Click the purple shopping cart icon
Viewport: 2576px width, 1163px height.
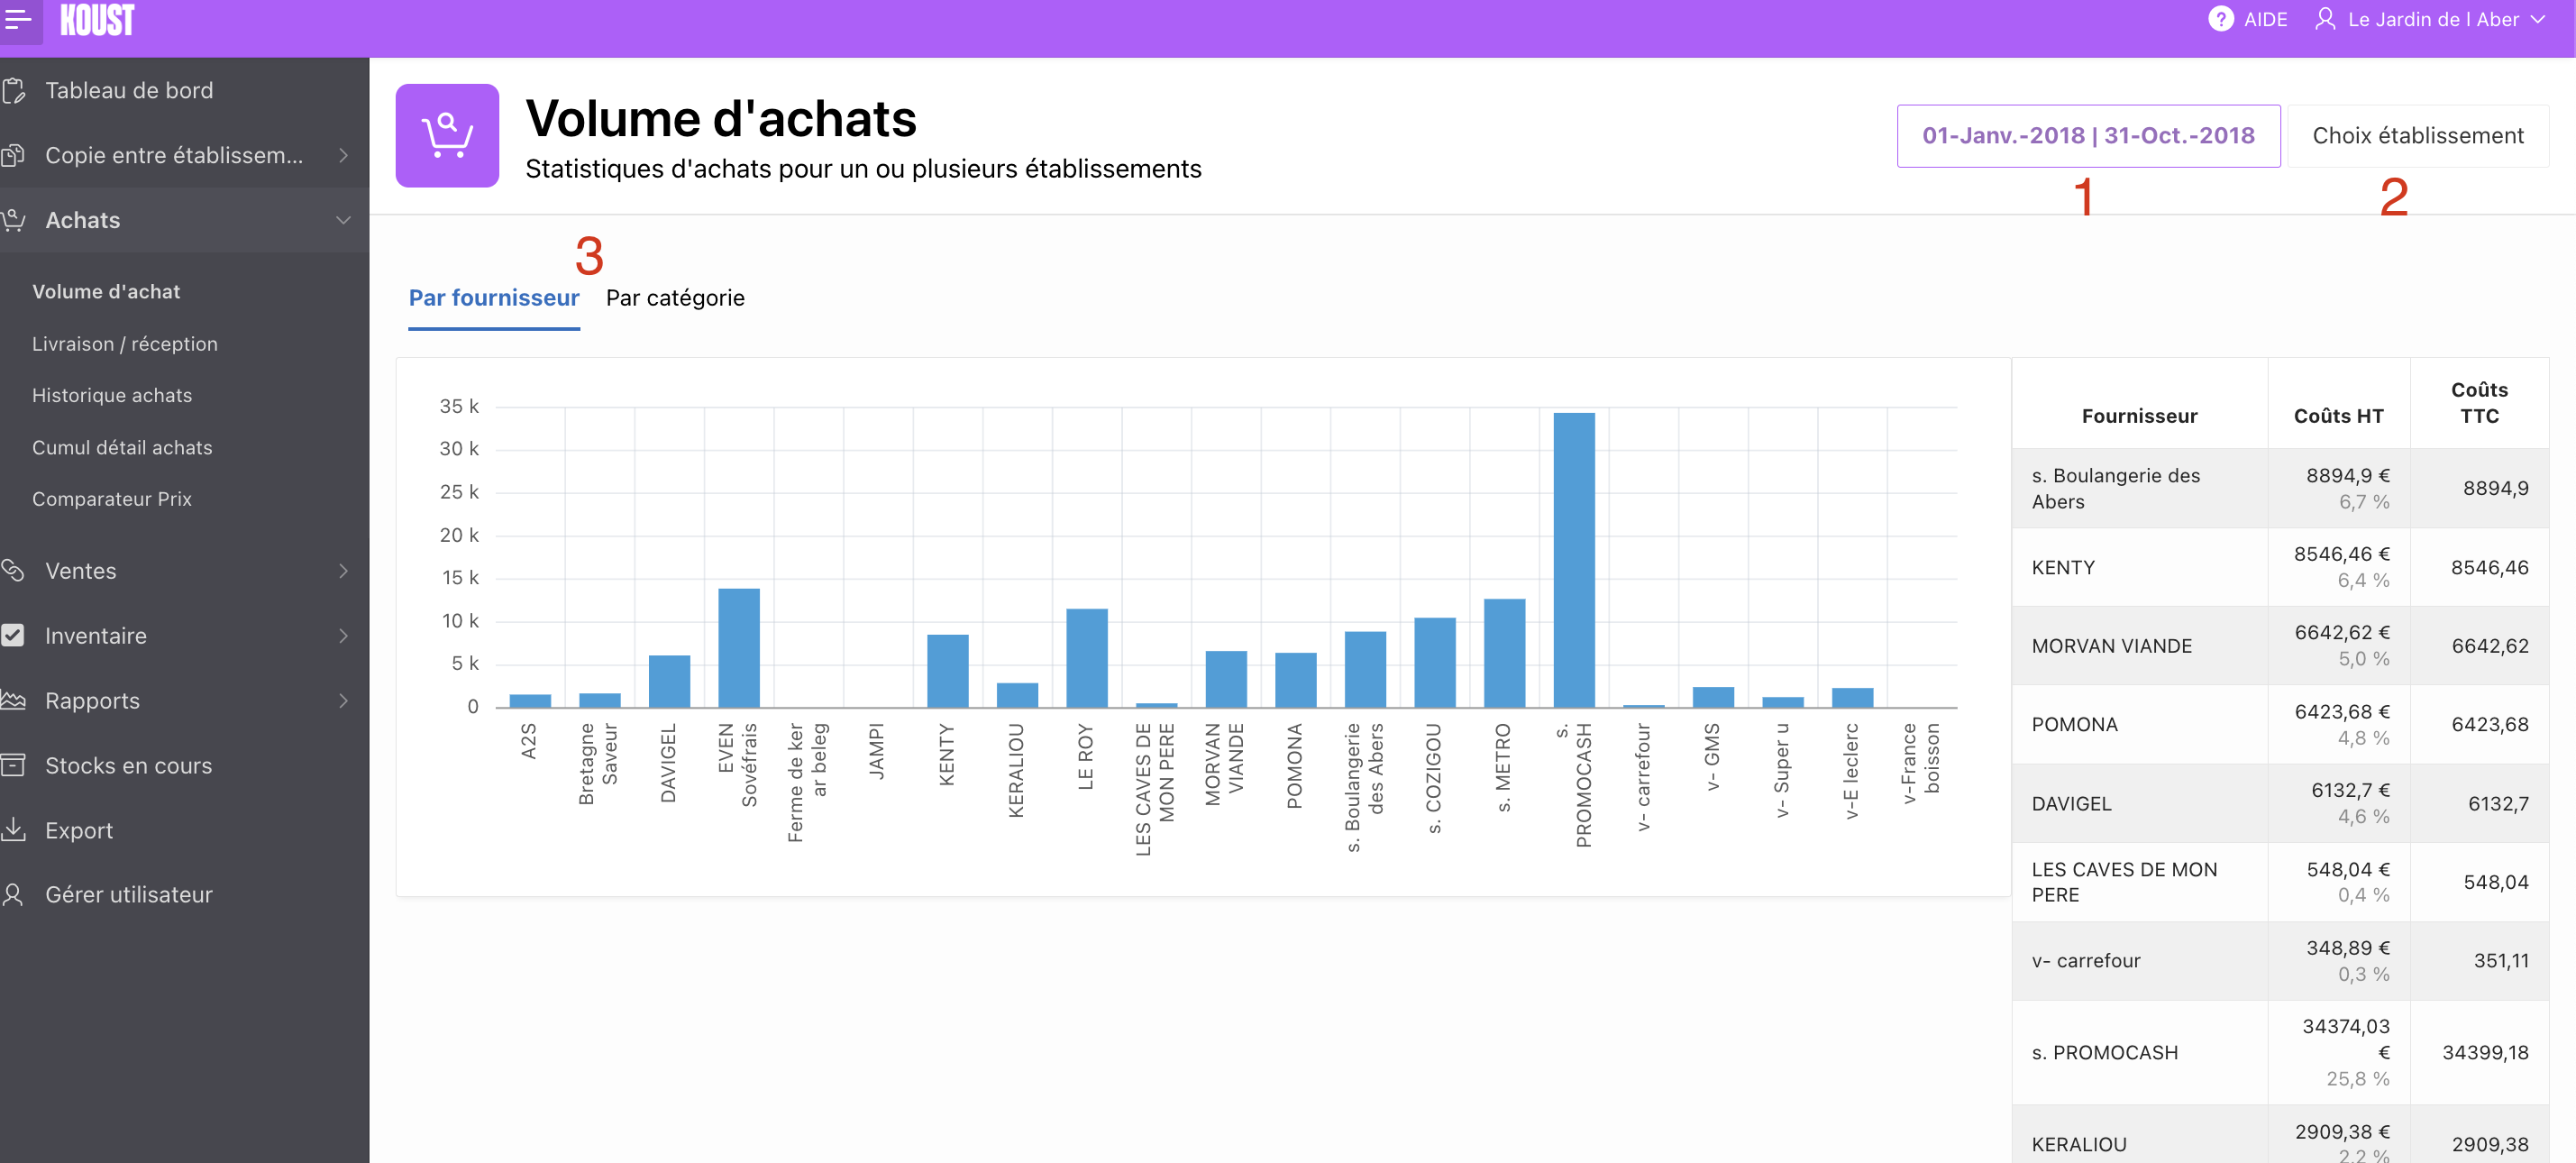447,135
